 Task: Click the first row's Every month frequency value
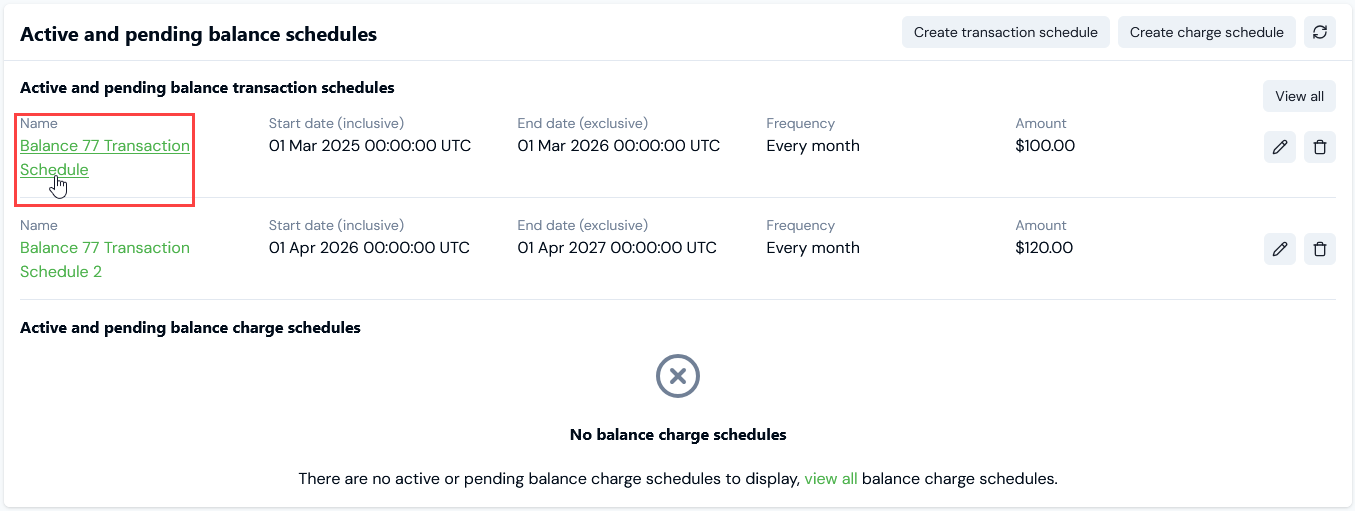tap(813, 146)
